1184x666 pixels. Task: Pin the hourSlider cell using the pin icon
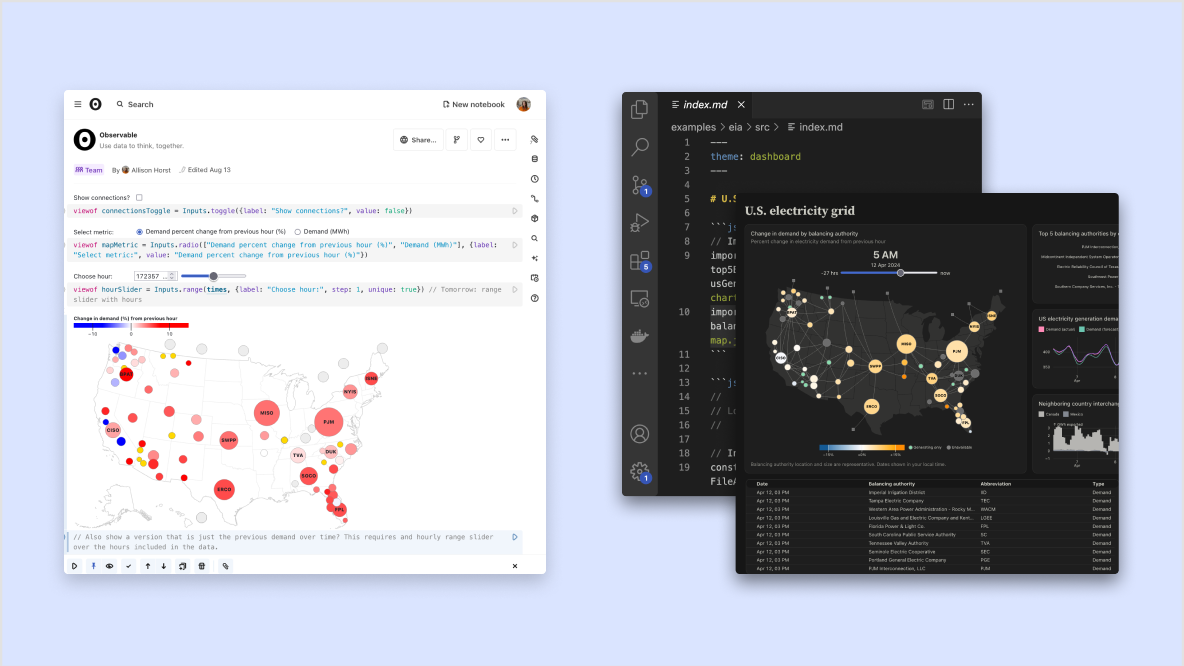(x=91, y=565)
